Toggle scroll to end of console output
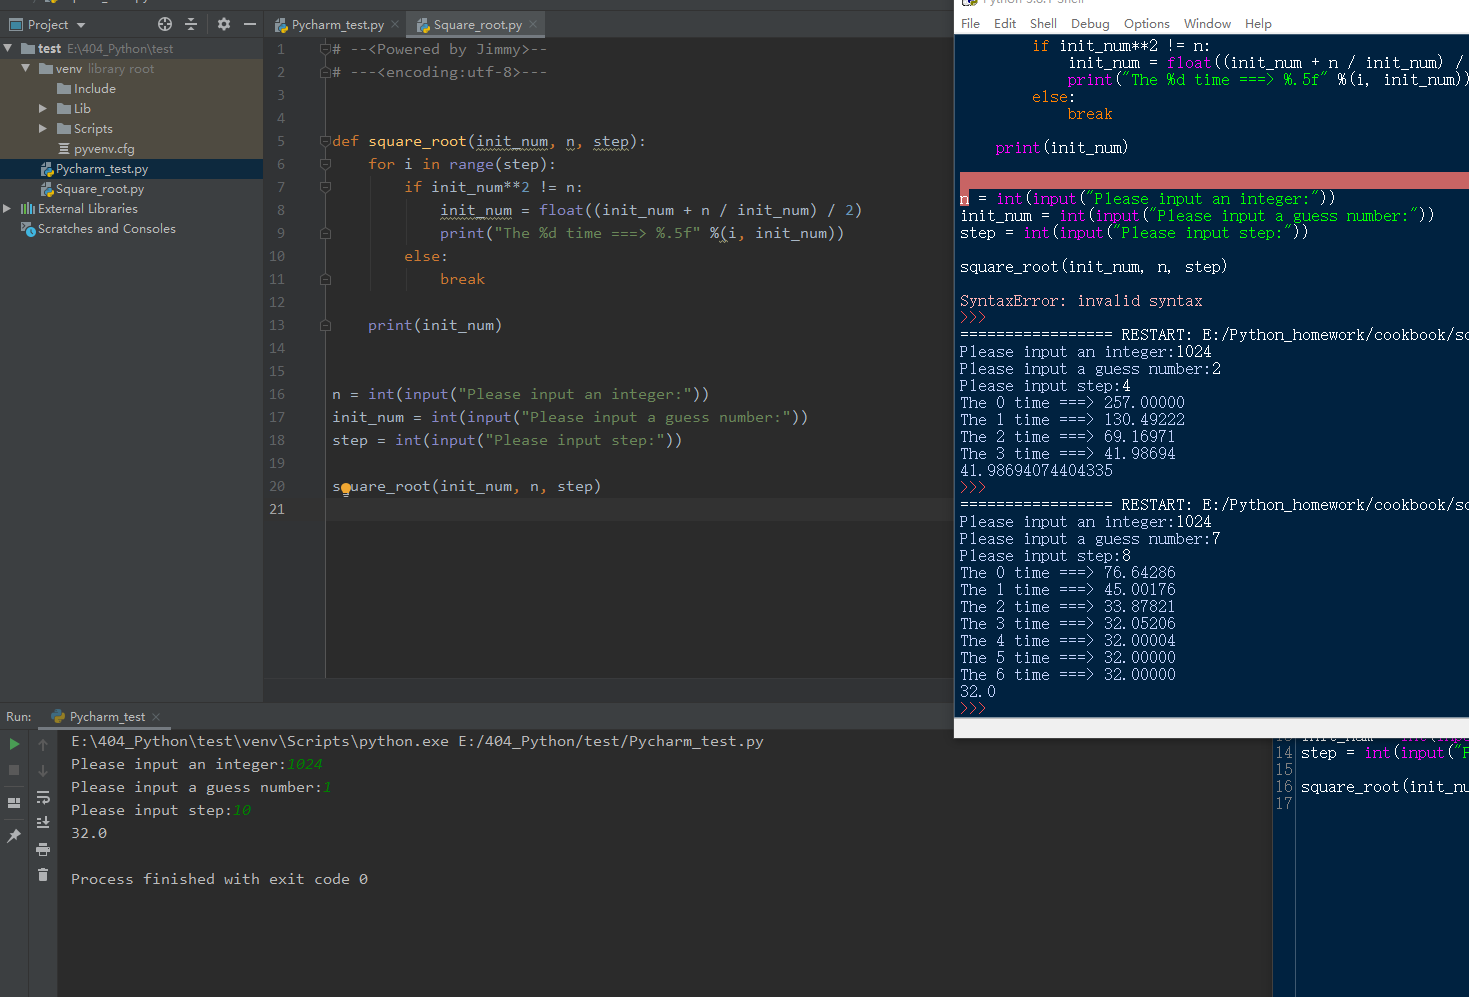Screen dimensions: 1469x997 pos(43,822)
